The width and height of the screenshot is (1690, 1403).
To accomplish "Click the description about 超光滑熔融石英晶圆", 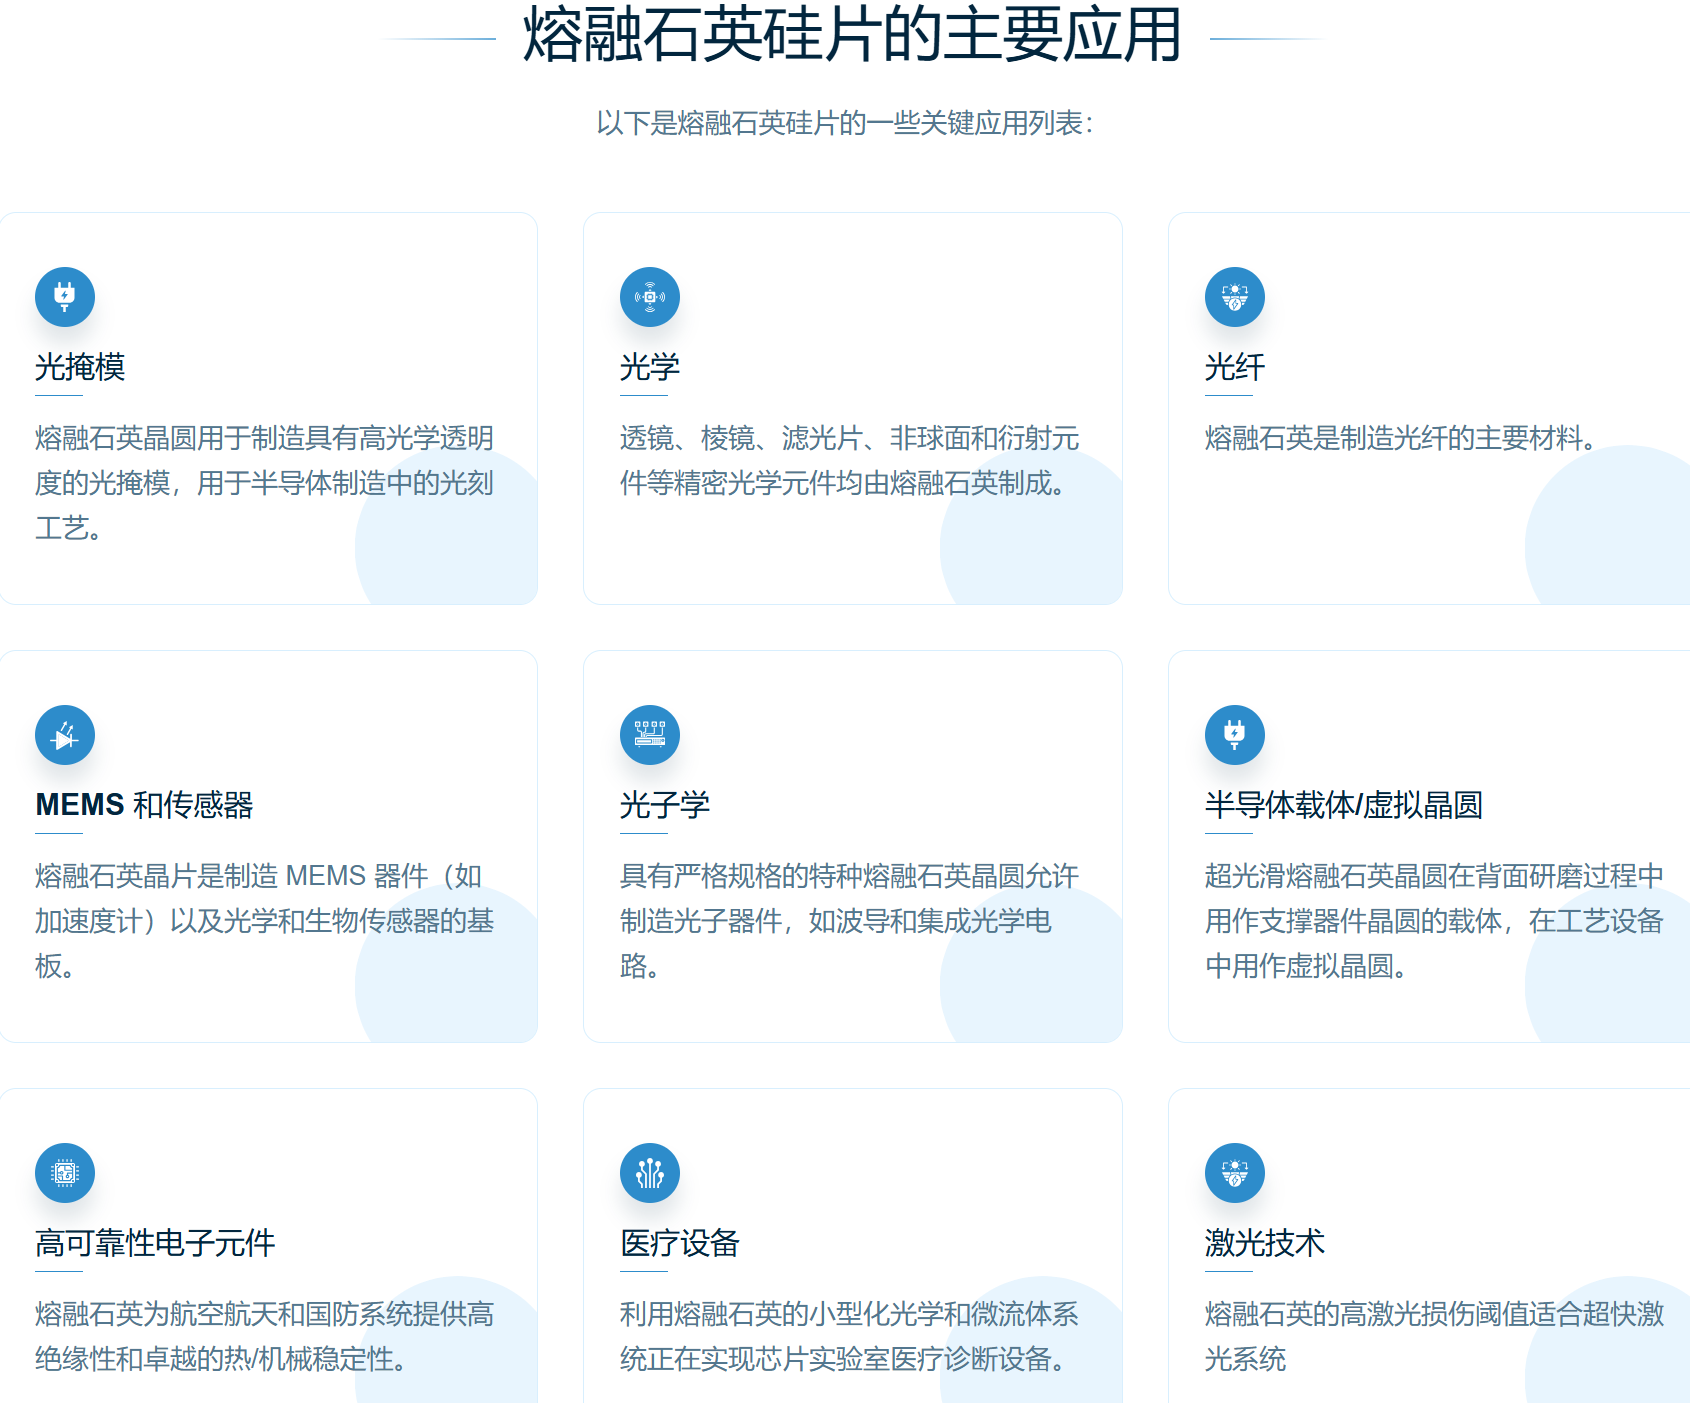I will tap(1435, 921).
